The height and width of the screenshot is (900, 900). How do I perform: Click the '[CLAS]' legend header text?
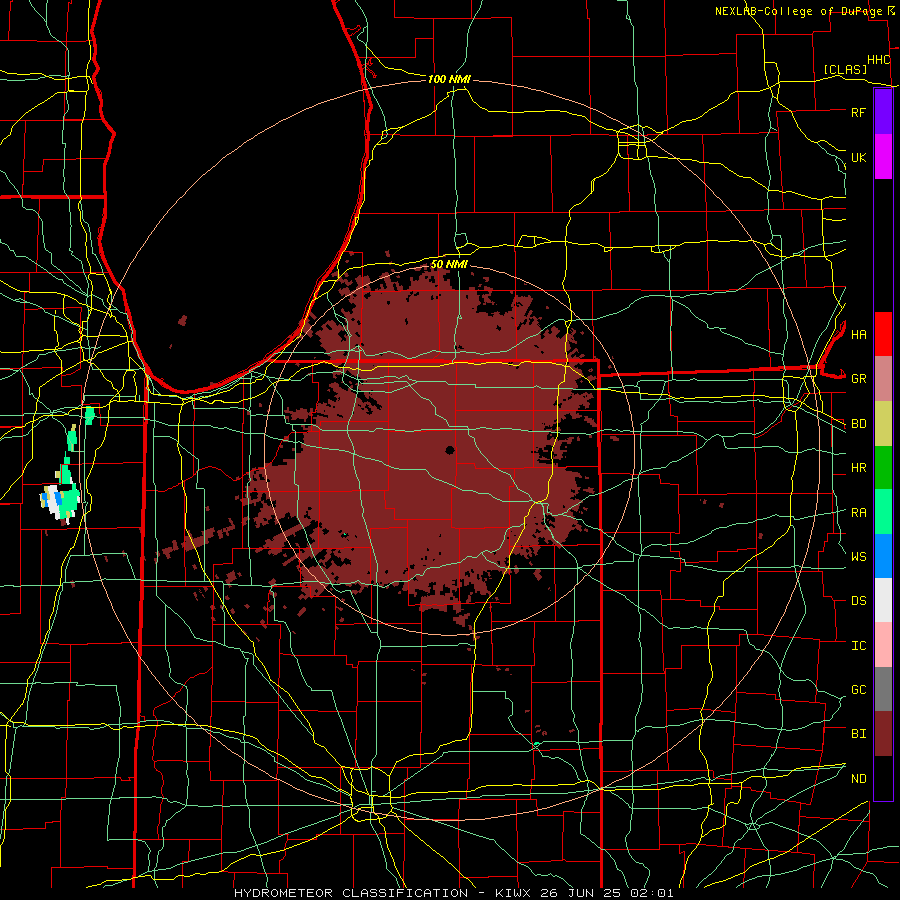point(845,69)
